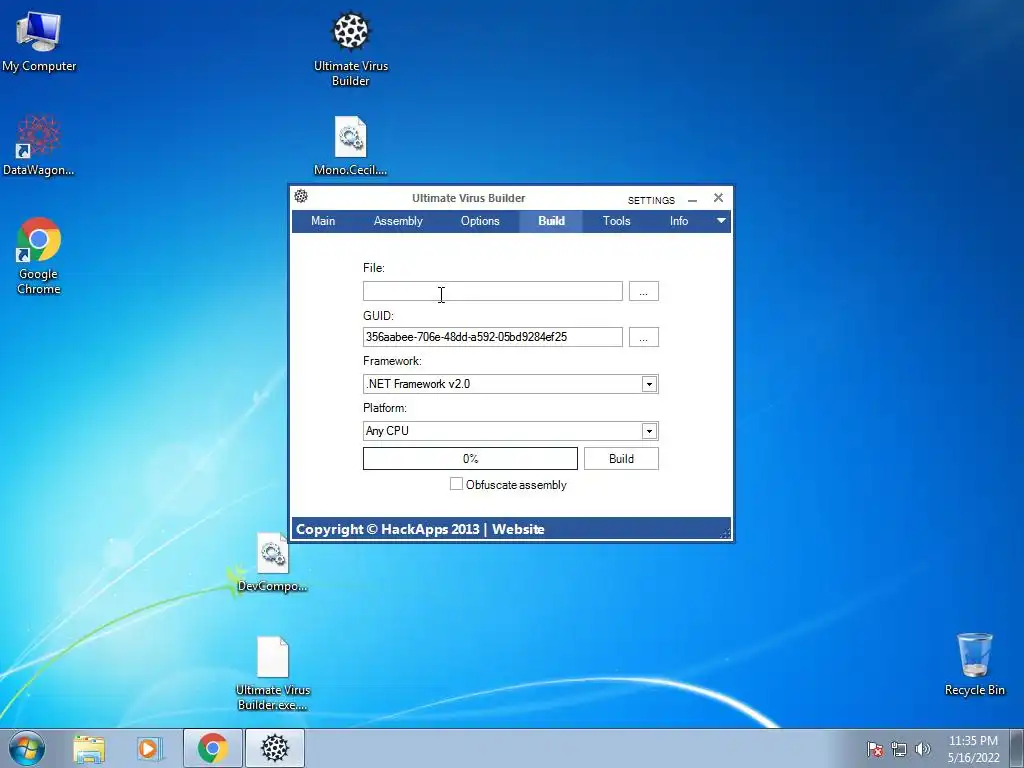1024x768 pixels.
Task: Select the Build tab
Action: (551, 221)
